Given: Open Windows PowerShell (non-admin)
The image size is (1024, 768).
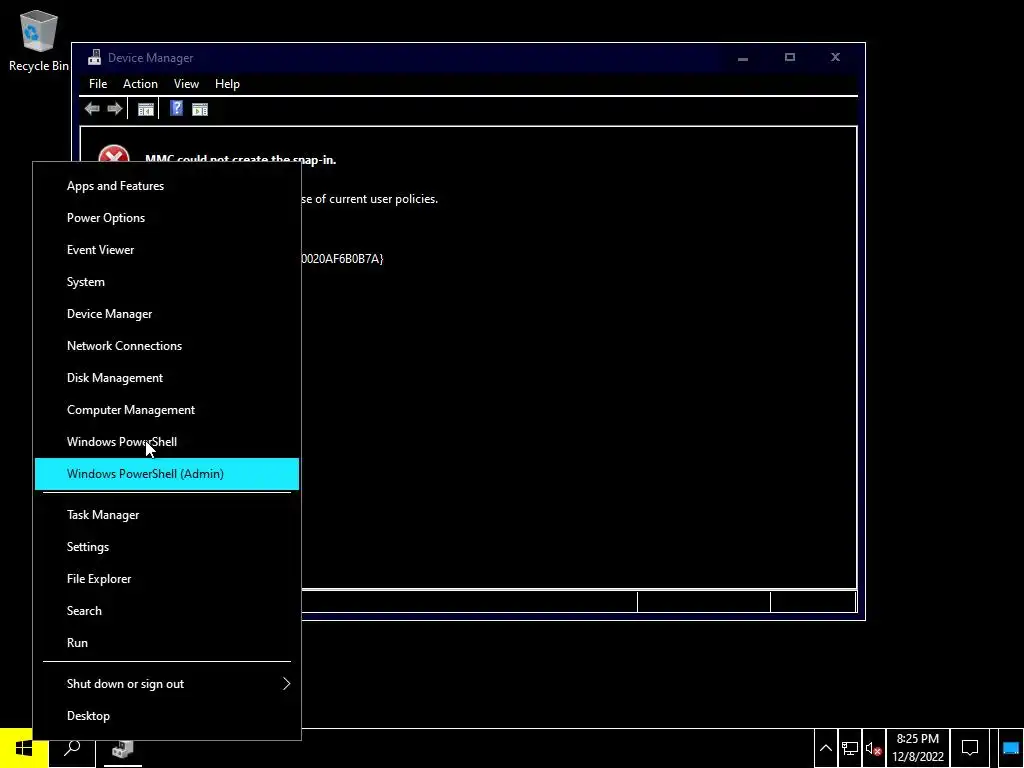Looking at the screenshot, I should 167,442.
